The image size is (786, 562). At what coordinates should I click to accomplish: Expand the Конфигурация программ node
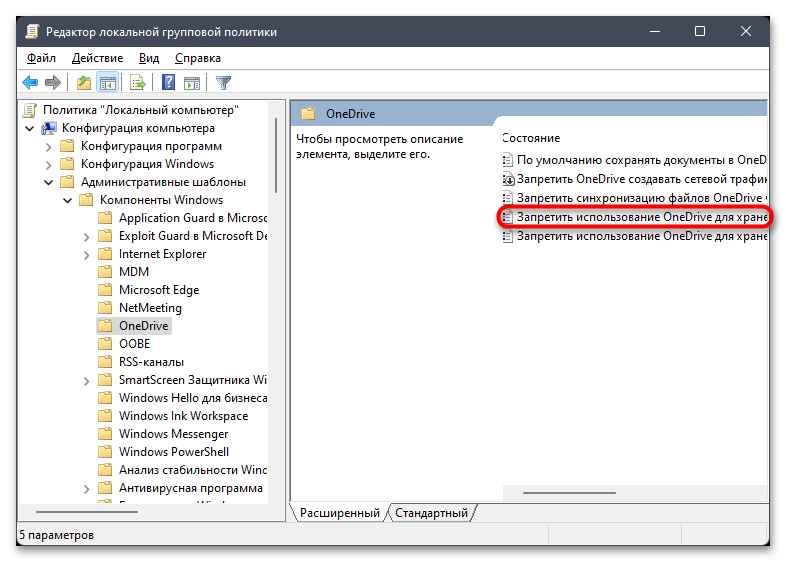pos(49,147)
